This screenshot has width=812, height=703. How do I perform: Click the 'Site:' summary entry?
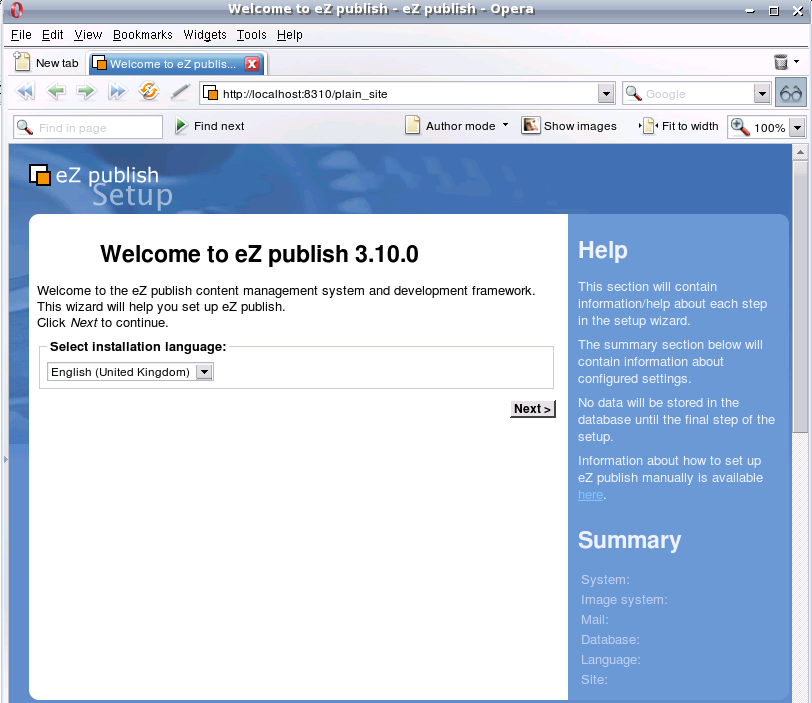(x=594, y=679)
